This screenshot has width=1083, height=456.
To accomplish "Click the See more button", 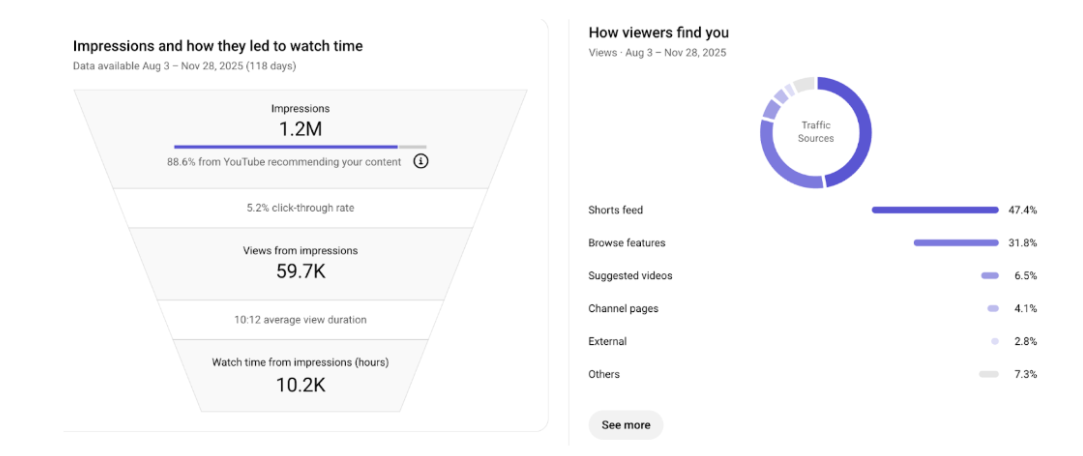I will pos(625,425).
